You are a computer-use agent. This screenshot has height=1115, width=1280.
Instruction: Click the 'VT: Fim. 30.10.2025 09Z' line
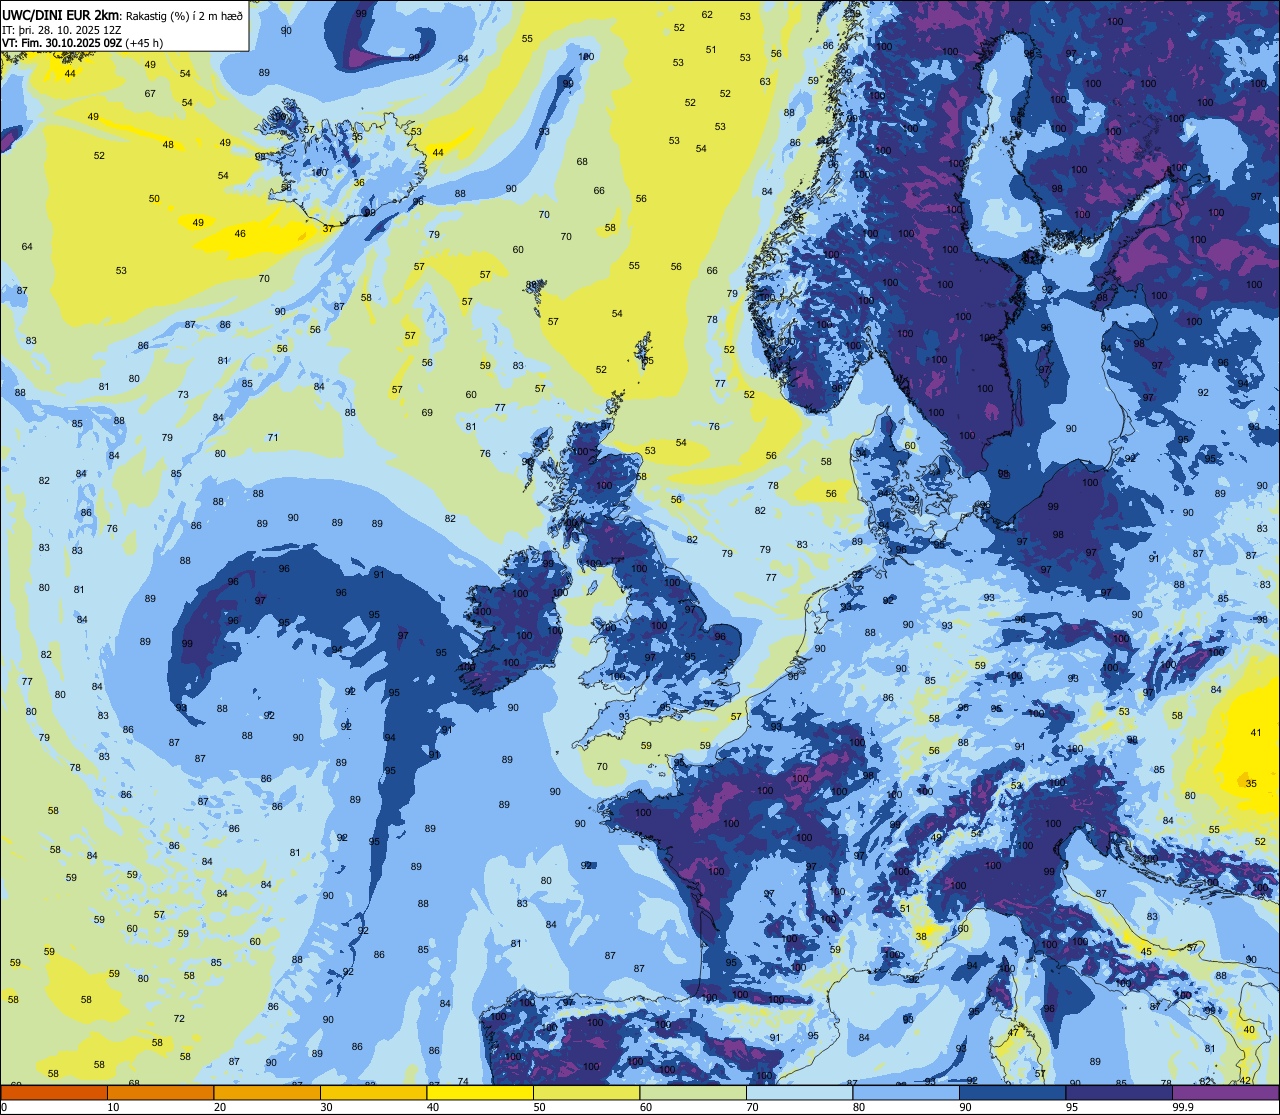pos(62,42)
